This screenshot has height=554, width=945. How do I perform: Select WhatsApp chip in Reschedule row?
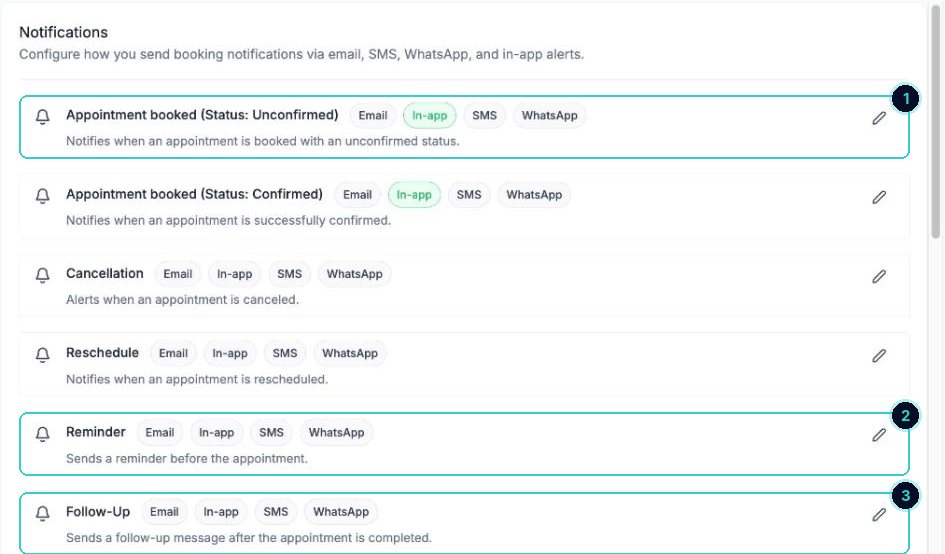tap(350, 353)
